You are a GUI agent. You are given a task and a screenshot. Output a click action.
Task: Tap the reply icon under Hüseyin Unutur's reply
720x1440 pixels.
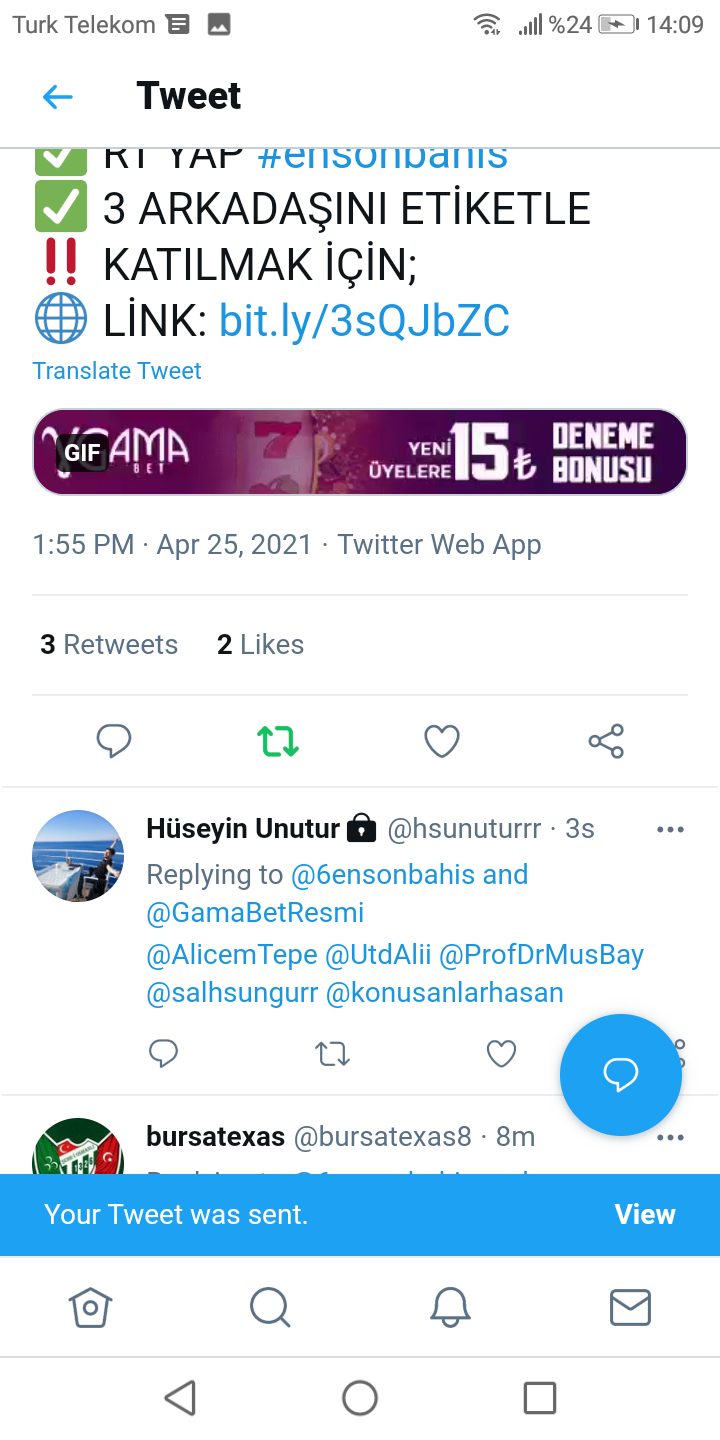(x=163, y=1053)
